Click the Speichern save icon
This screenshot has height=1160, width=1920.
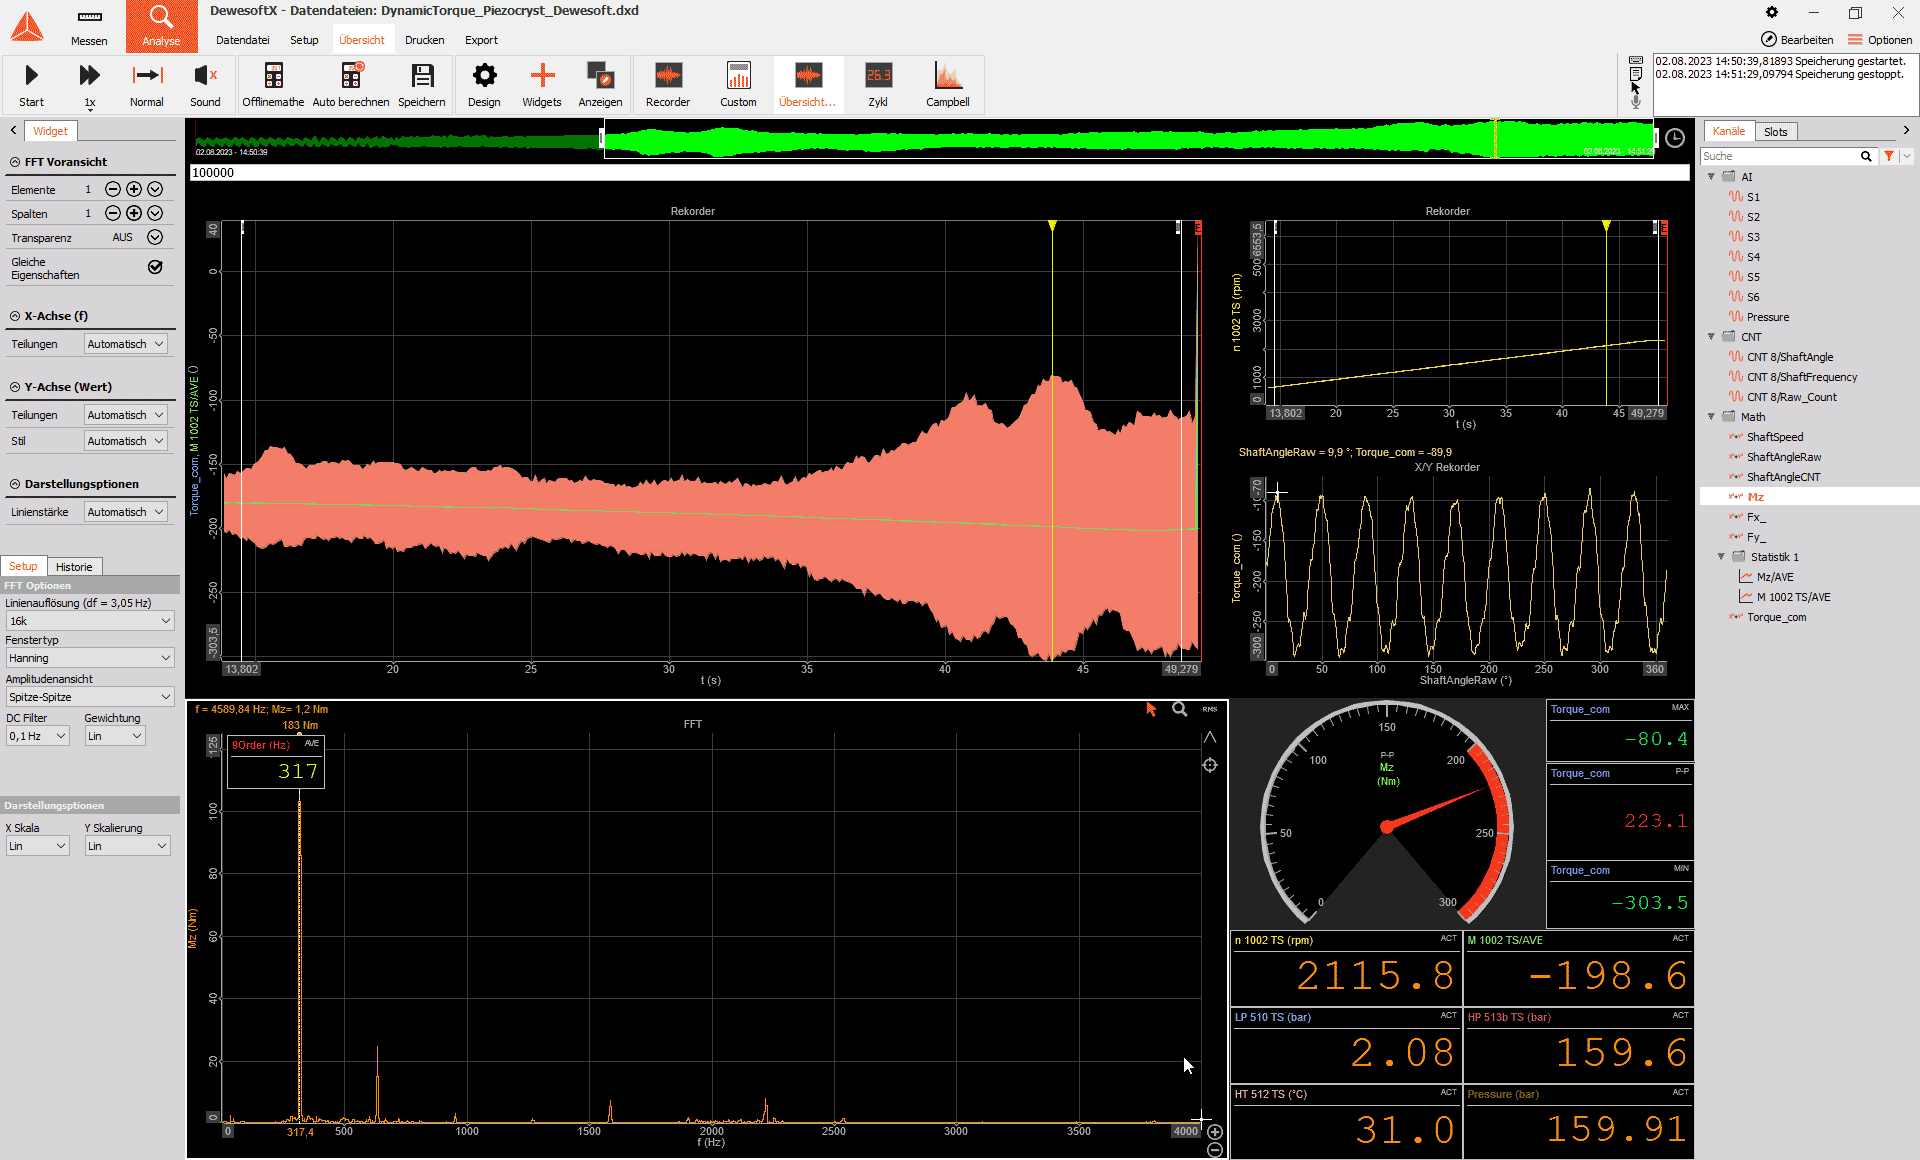point(422,76)
